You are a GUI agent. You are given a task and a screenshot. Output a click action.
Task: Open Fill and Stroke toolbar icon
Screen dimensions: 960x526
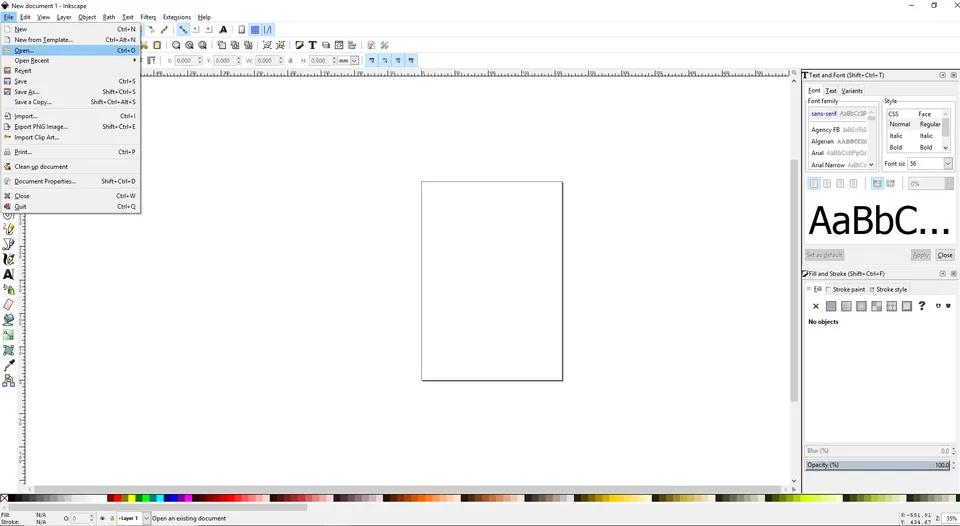click(x=299, y=45)
